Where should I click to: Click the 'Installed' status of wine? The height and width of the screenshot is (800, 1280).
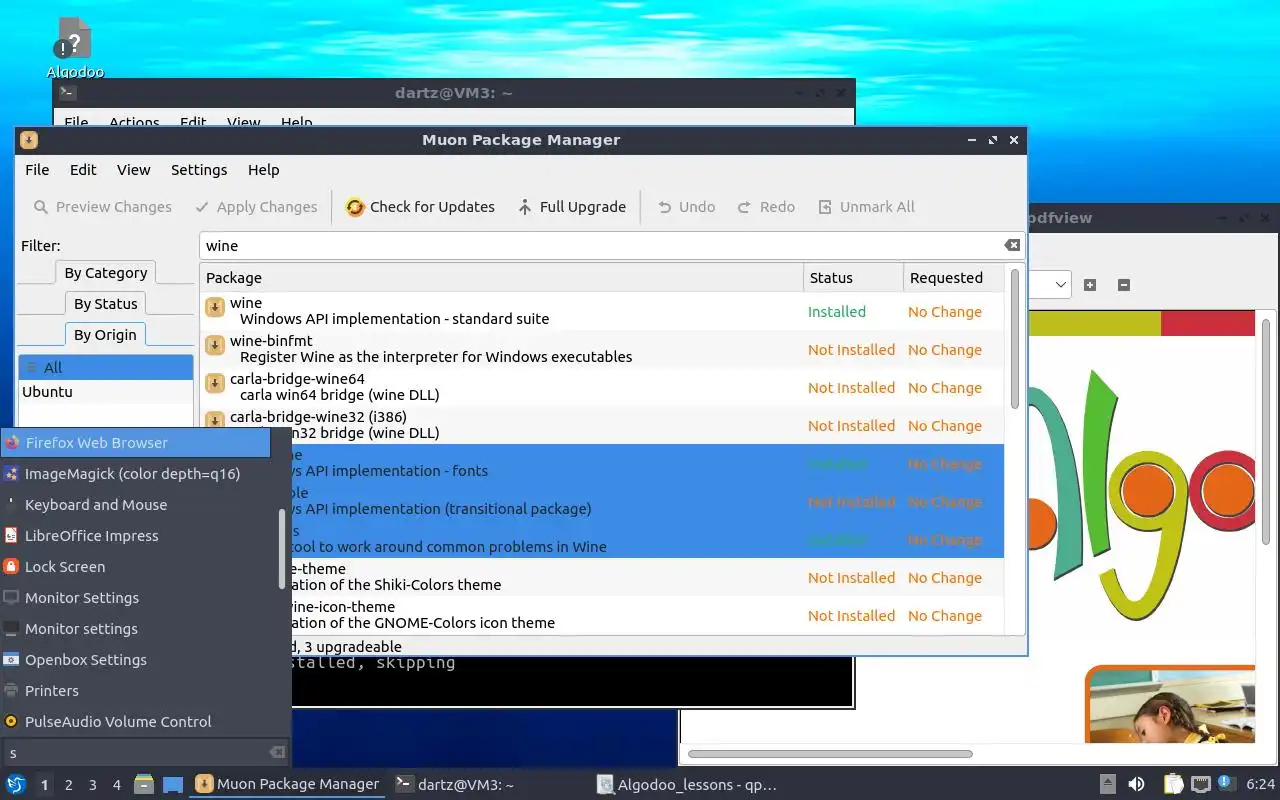tap(837, 312)
